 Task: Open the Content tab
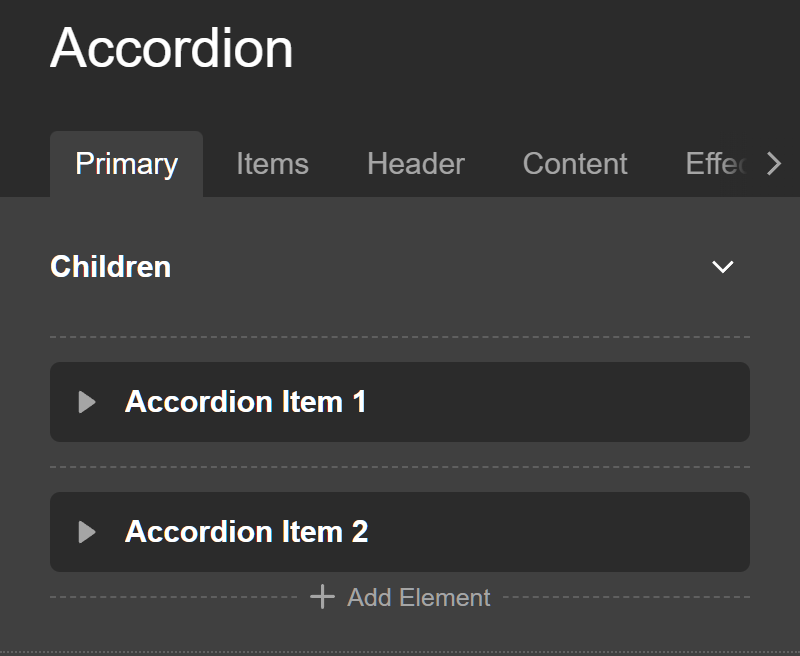click(574, 163)
